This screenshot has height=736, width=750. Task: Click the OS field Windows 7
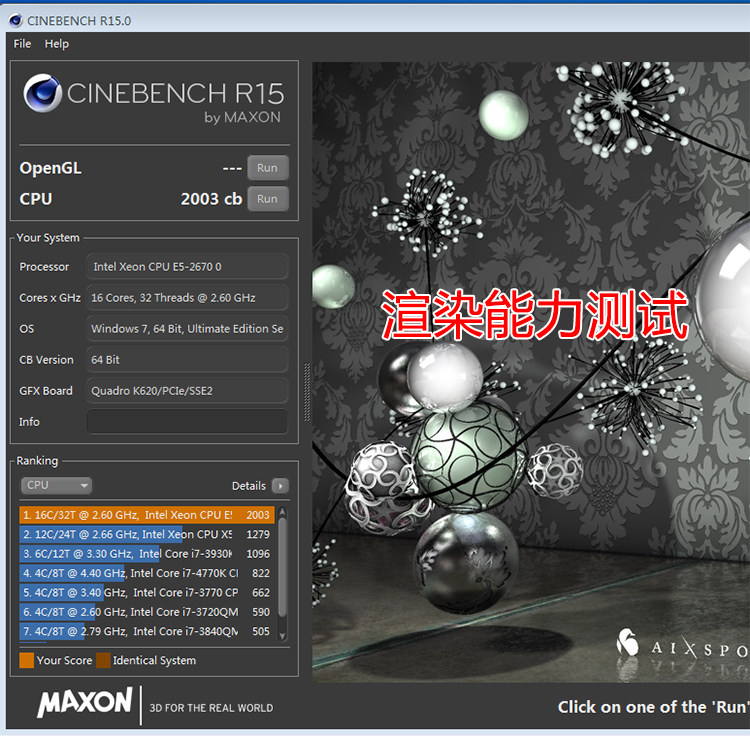[x=187, y=329]
